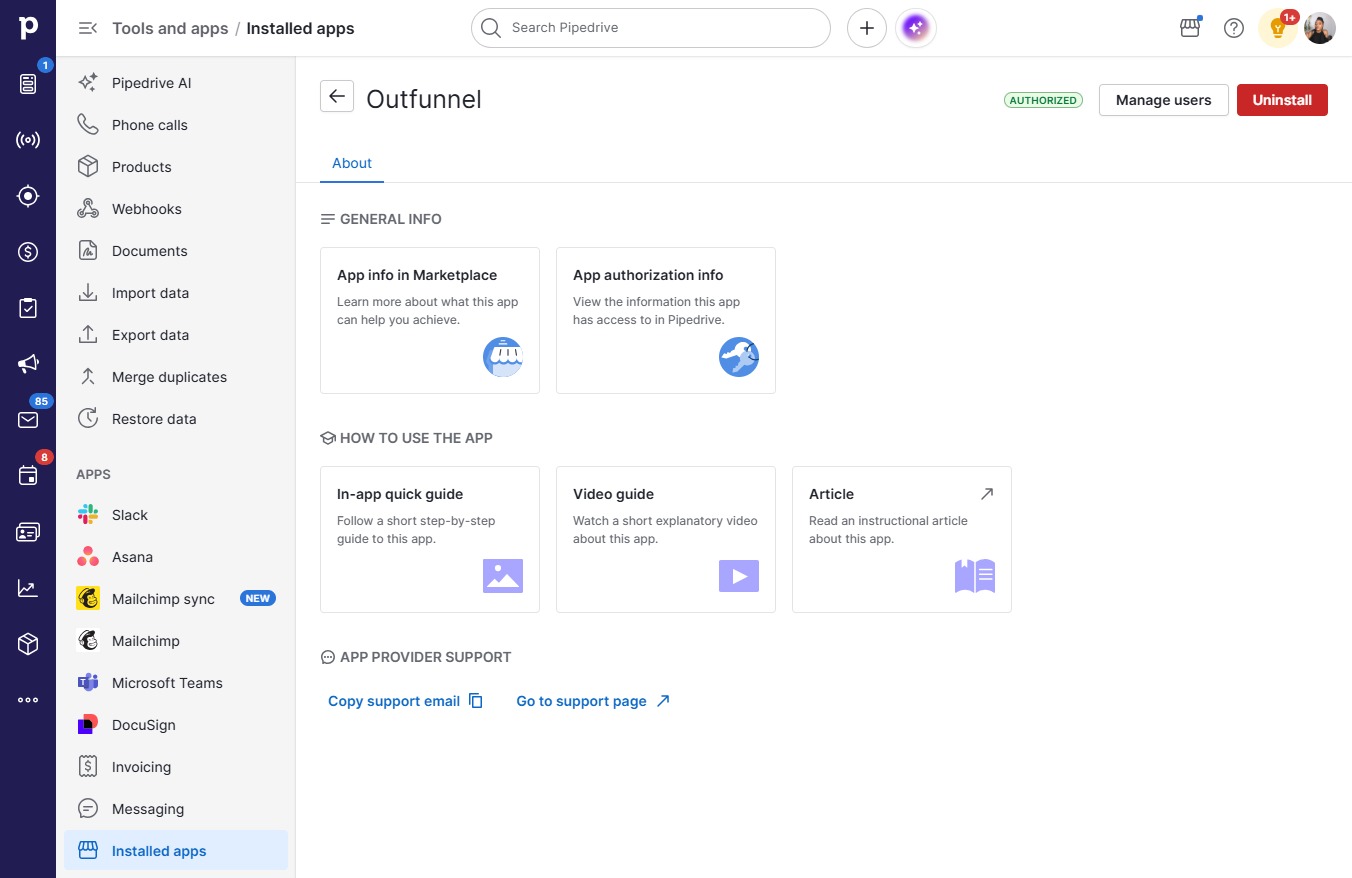Open Deals dollar icon in left rail
The height and width of the screenshot is (878, 1352).
[28, 252]
